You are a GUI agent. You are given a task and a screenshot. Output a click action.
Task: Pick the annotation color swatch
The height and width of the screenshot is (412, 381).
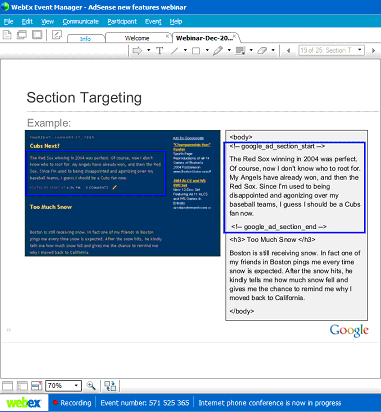pyautogui.click(x=240, y=51)
